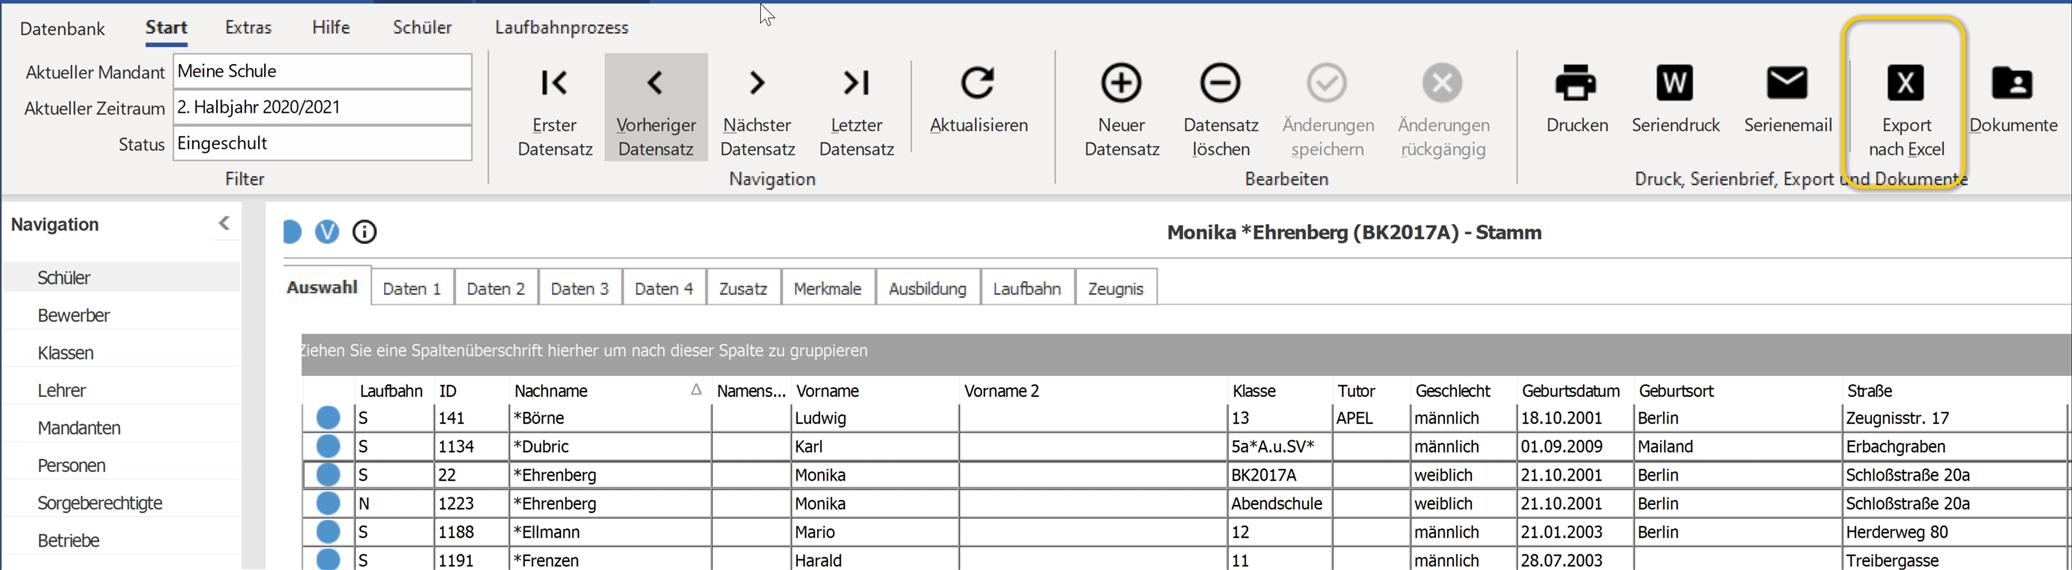Sort by the ID column header
This screenshot has width=2072, height=570.
click(x=471, y=391)
